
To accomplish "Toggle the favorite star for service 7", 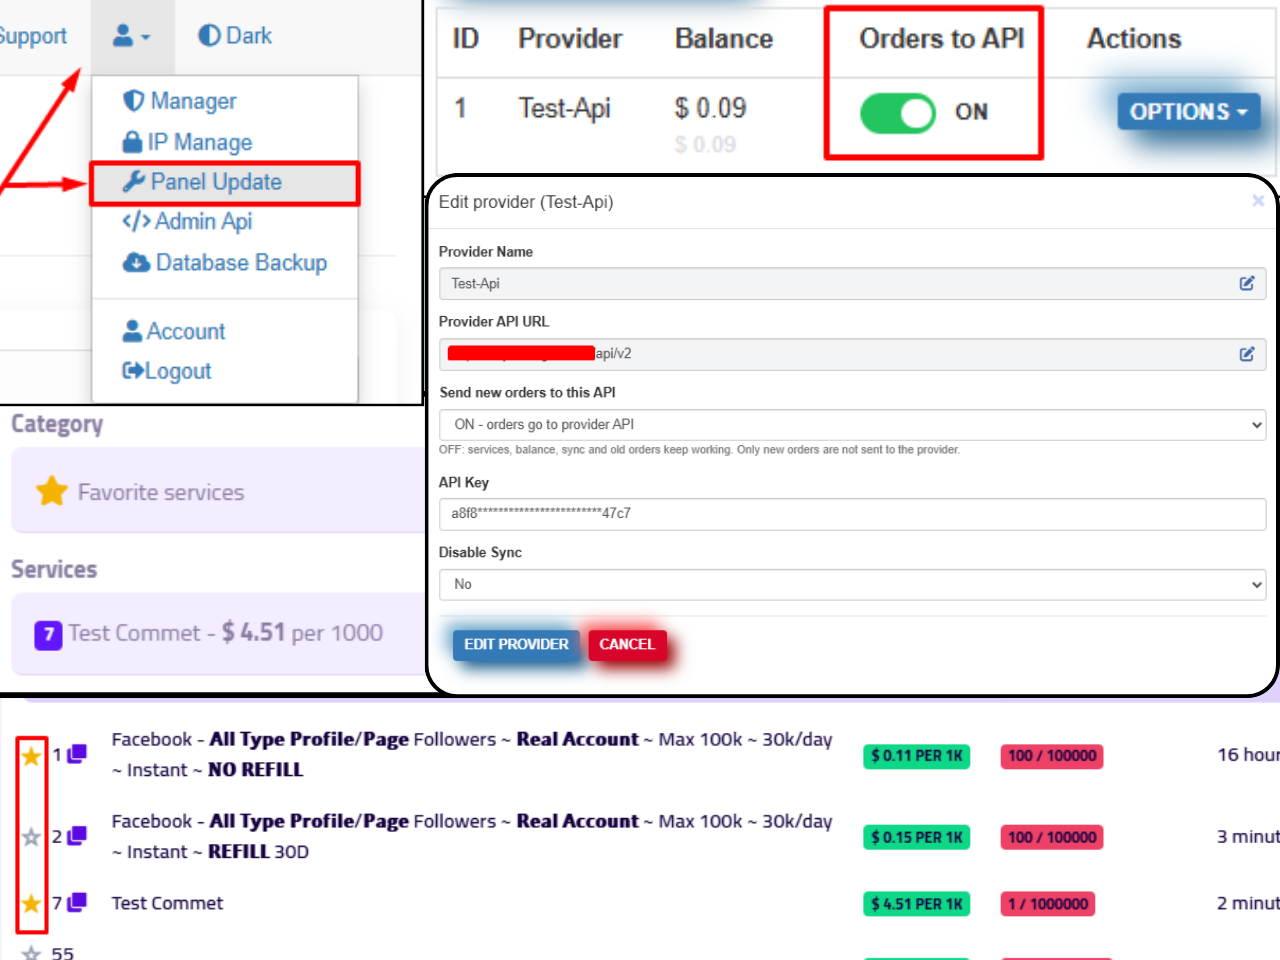I will (32, 904).
